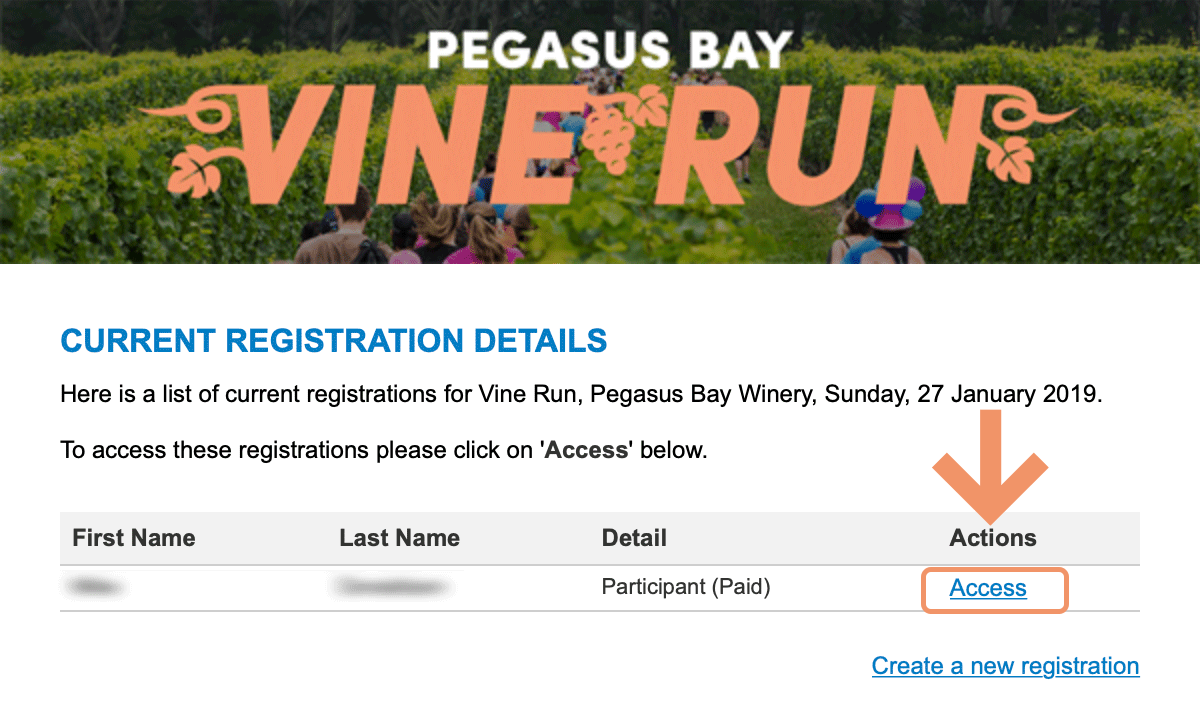Click the Create a new registration link
Image resolution: width=1200 pixels, height=707 pixels.
[1005, 666]
